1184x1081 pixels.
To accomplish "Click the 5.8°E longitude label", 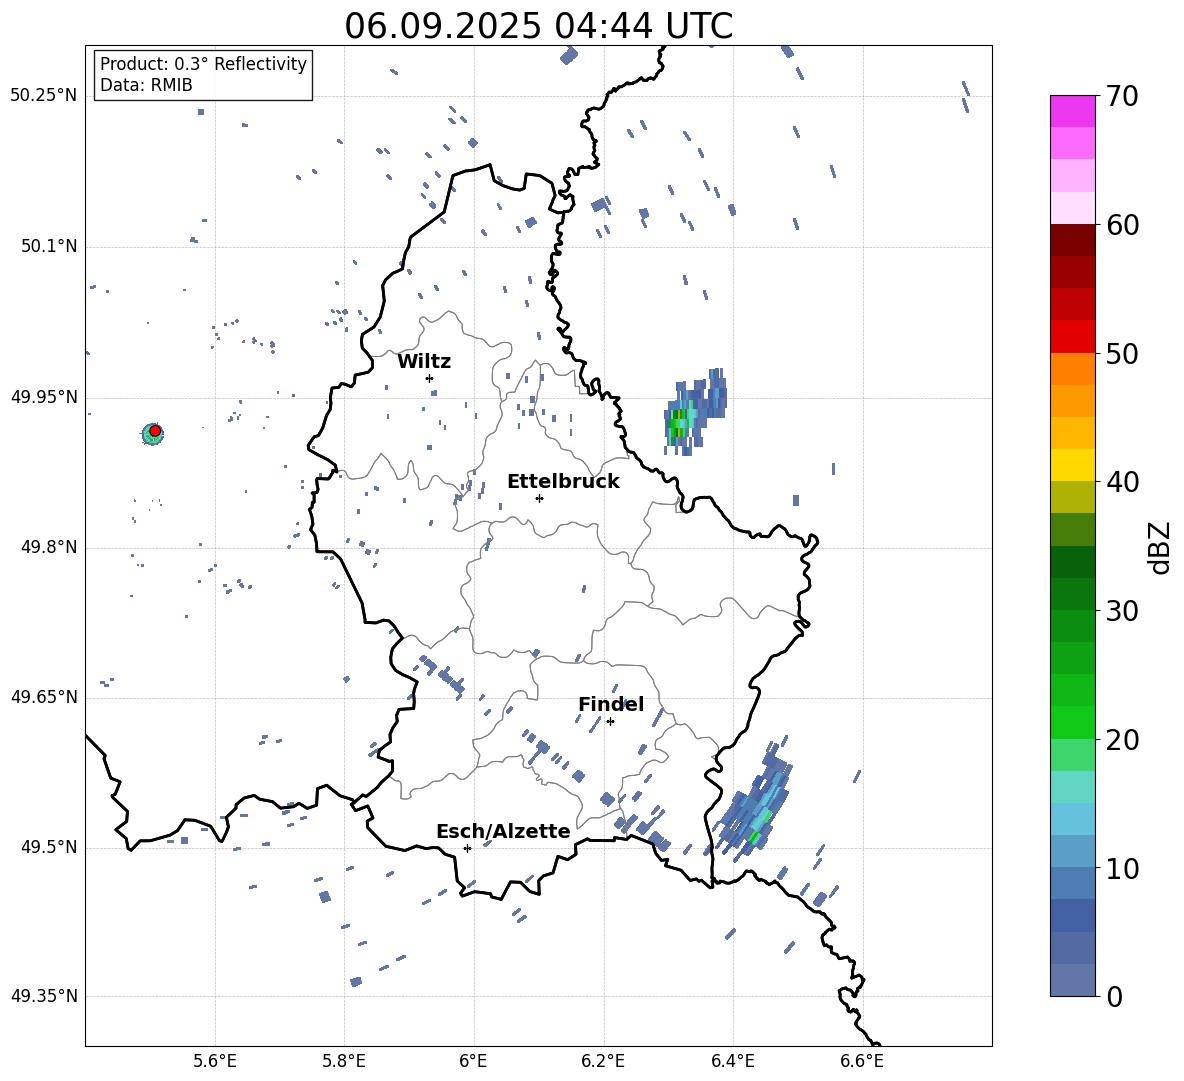I will pyautogui.click(x=344, y=1061).
